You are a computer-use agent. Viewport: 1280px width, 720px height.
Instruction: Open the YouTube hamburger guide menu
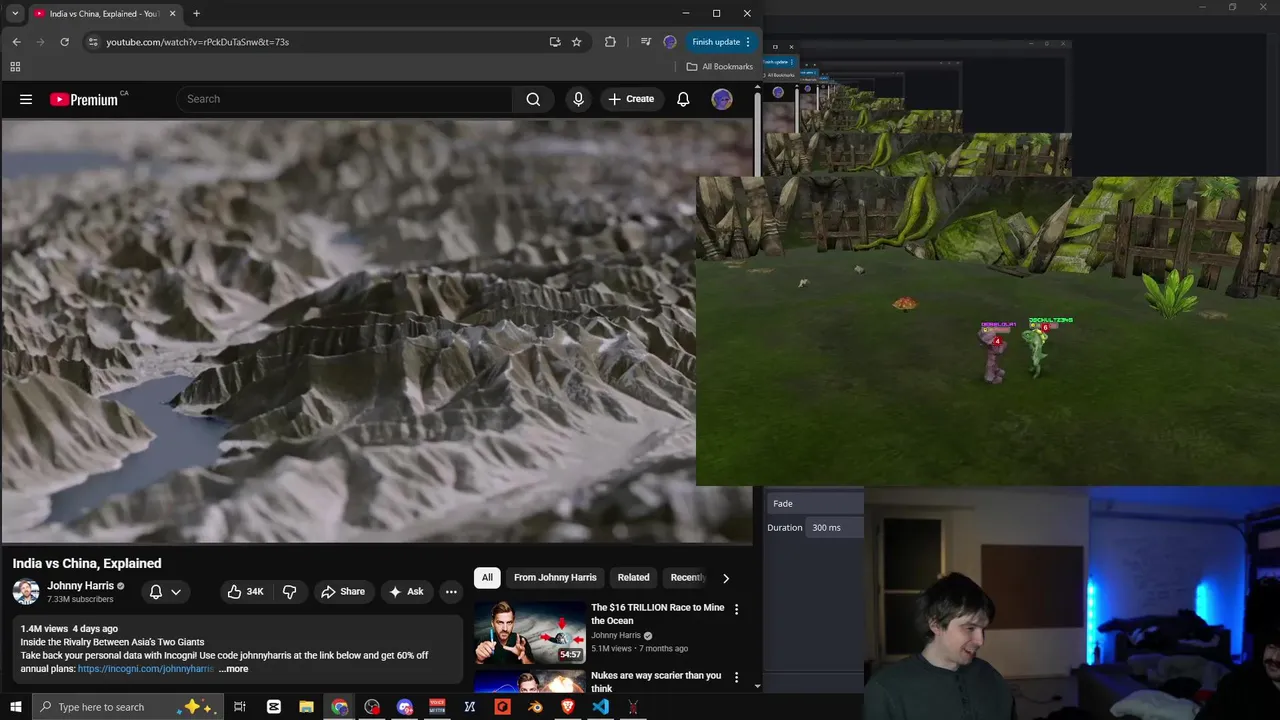[26, 99]
